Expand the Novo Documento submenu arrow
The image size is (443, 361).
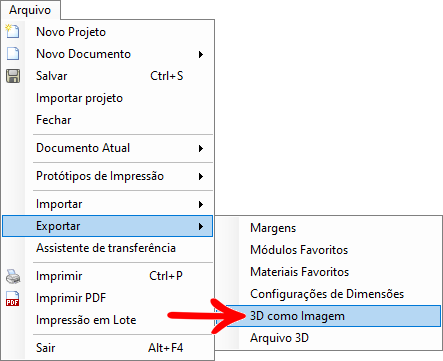point(201,54)
